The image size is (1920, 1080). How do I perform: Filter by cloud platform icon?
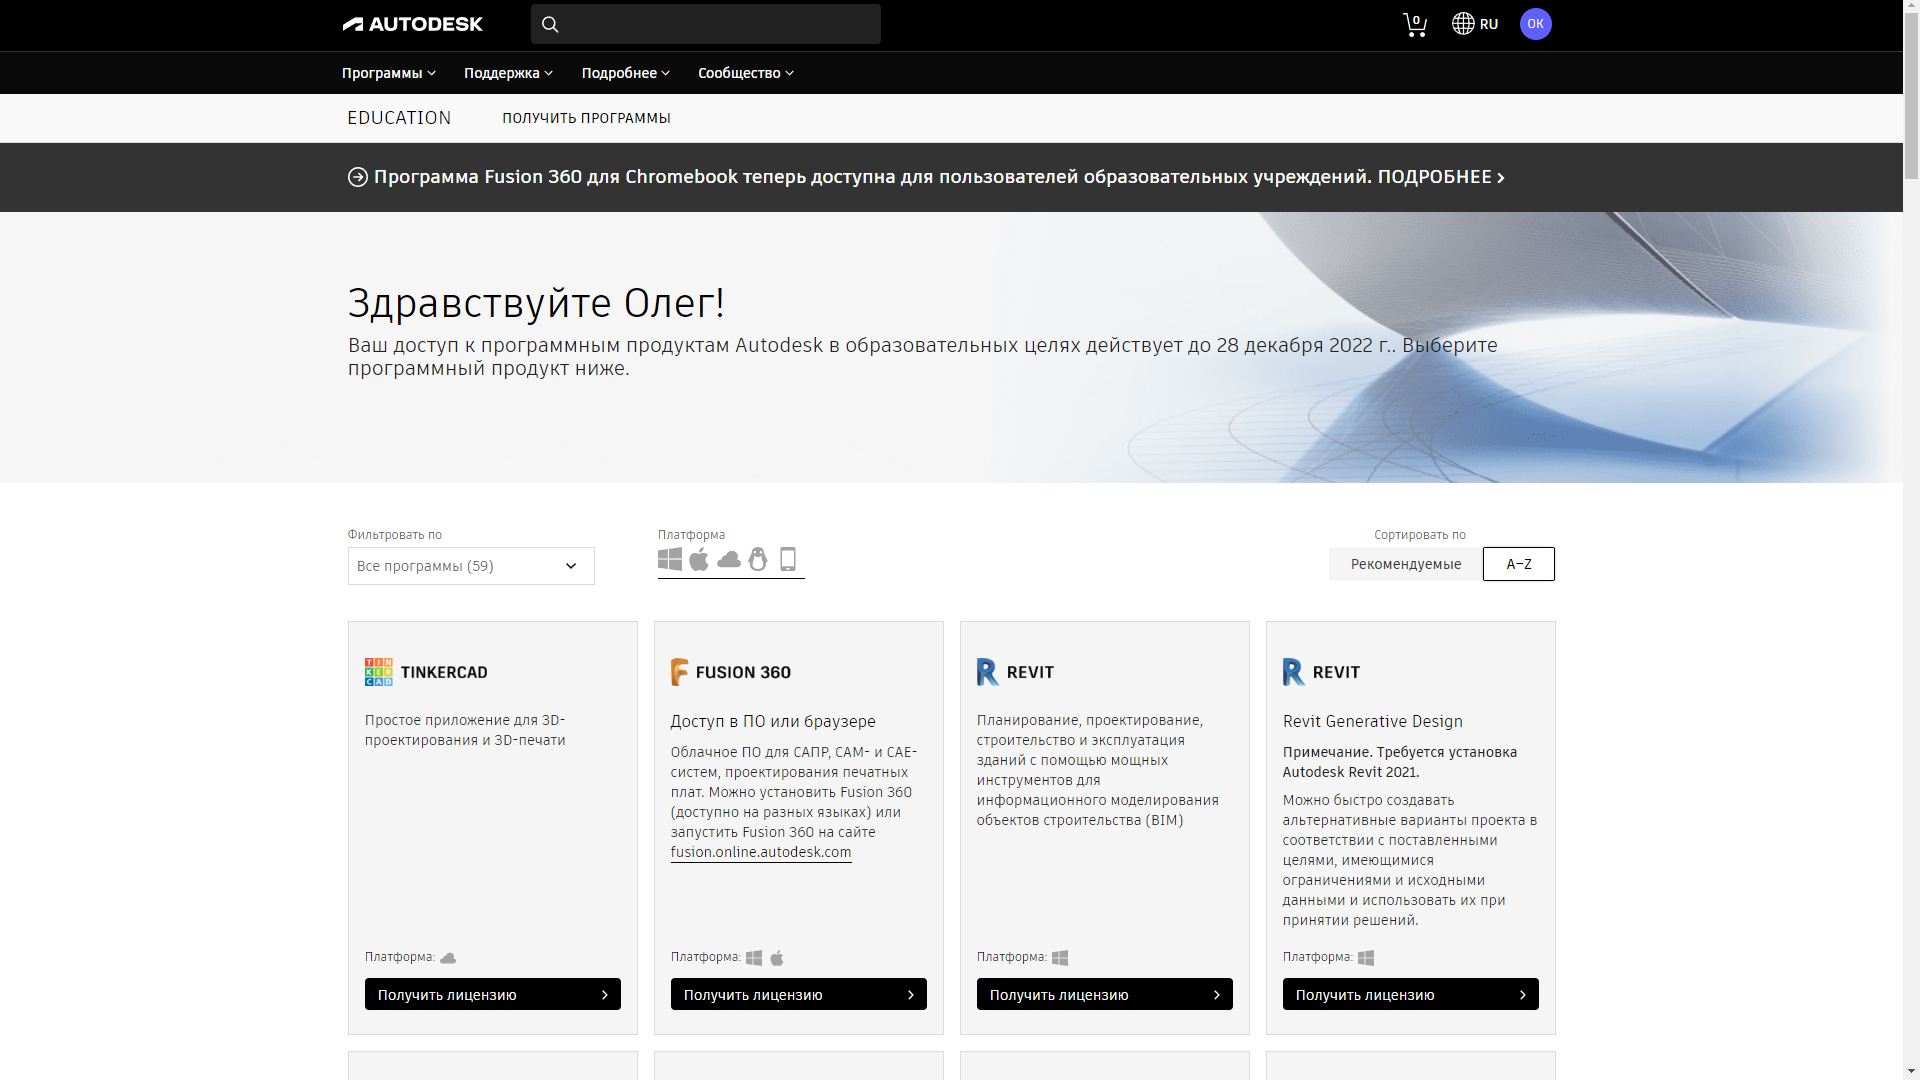point(729,560)
